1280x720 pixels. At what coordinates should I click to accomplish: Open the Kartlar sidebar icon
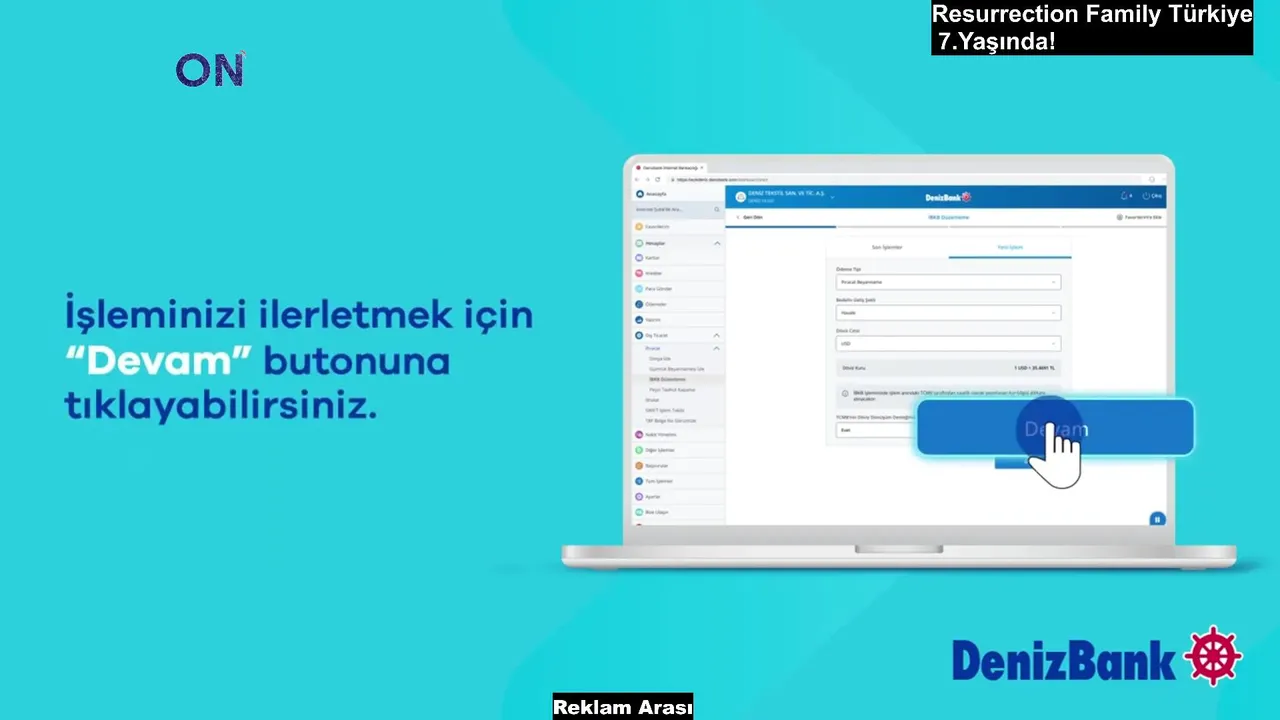click(639, 258)
